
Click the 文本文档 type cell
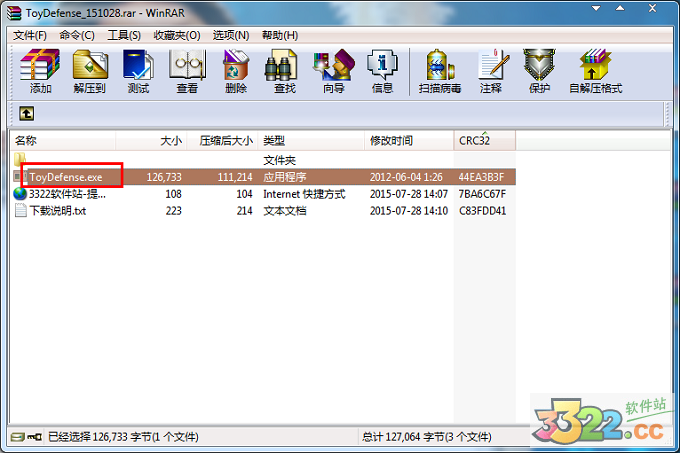284,211
